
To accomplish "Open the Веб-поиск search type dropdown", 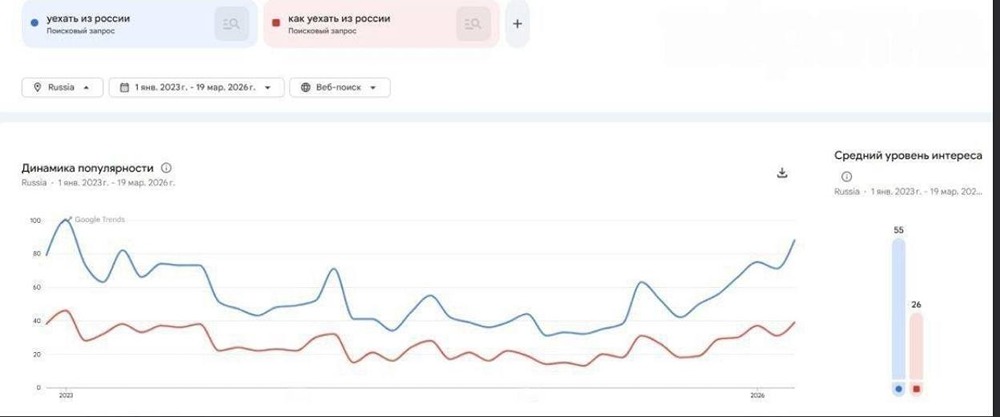I will (x=339, y=87).
